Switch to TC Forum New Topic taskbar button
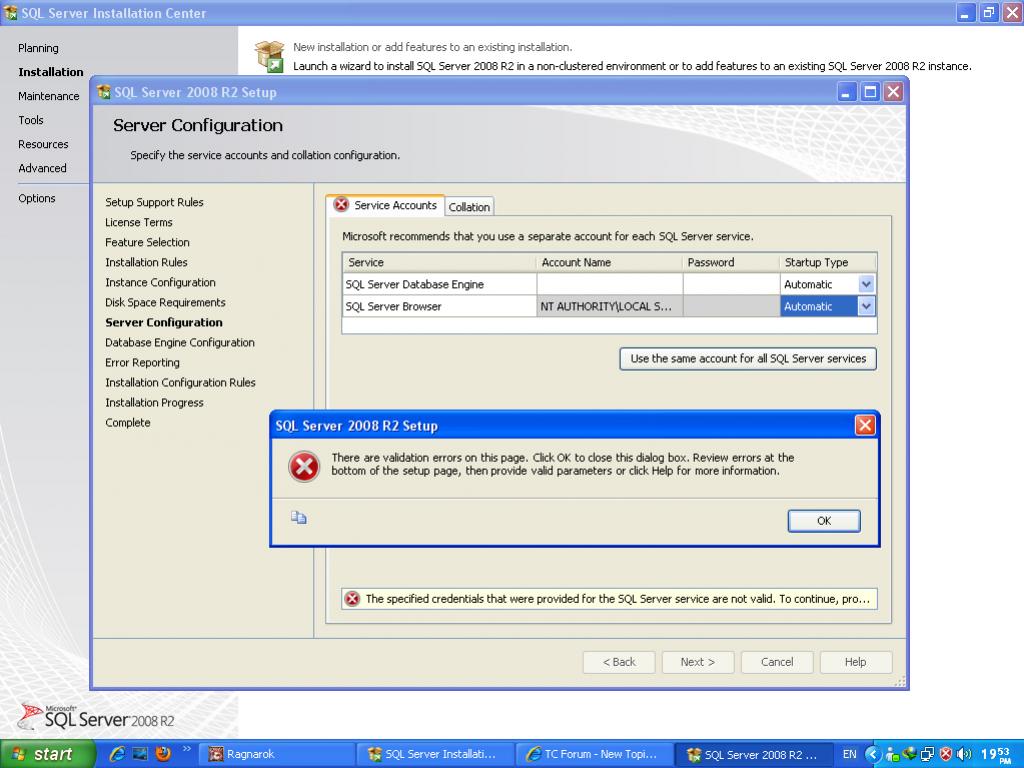Screen dimensions: 1024x768 pyautogui.click(x=595, y=754)
